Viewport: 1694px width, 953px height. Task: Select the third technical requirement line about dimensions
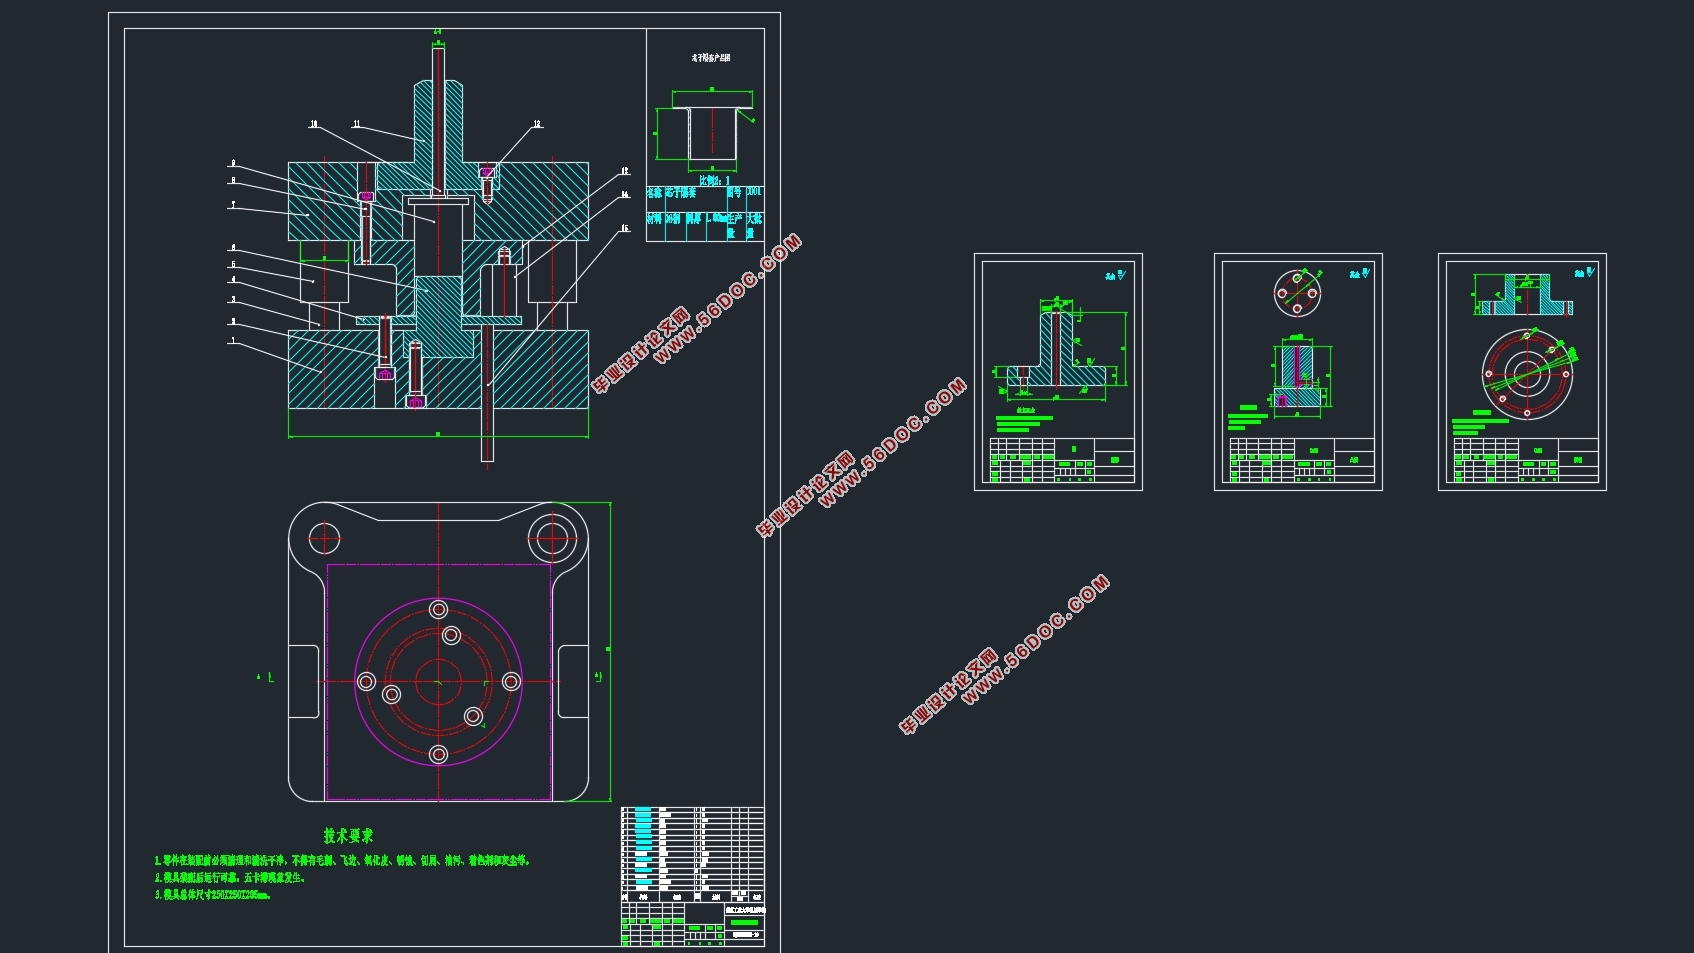click(x=213, y=895)
